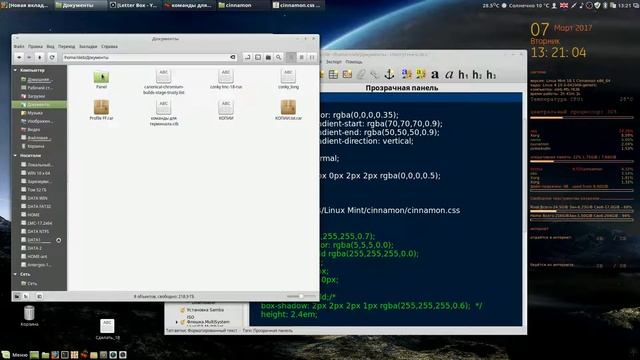Screen dimensions: 640x360
Task: Apply bold formatting in CherryTree
Action: click(x=435, y=74)
